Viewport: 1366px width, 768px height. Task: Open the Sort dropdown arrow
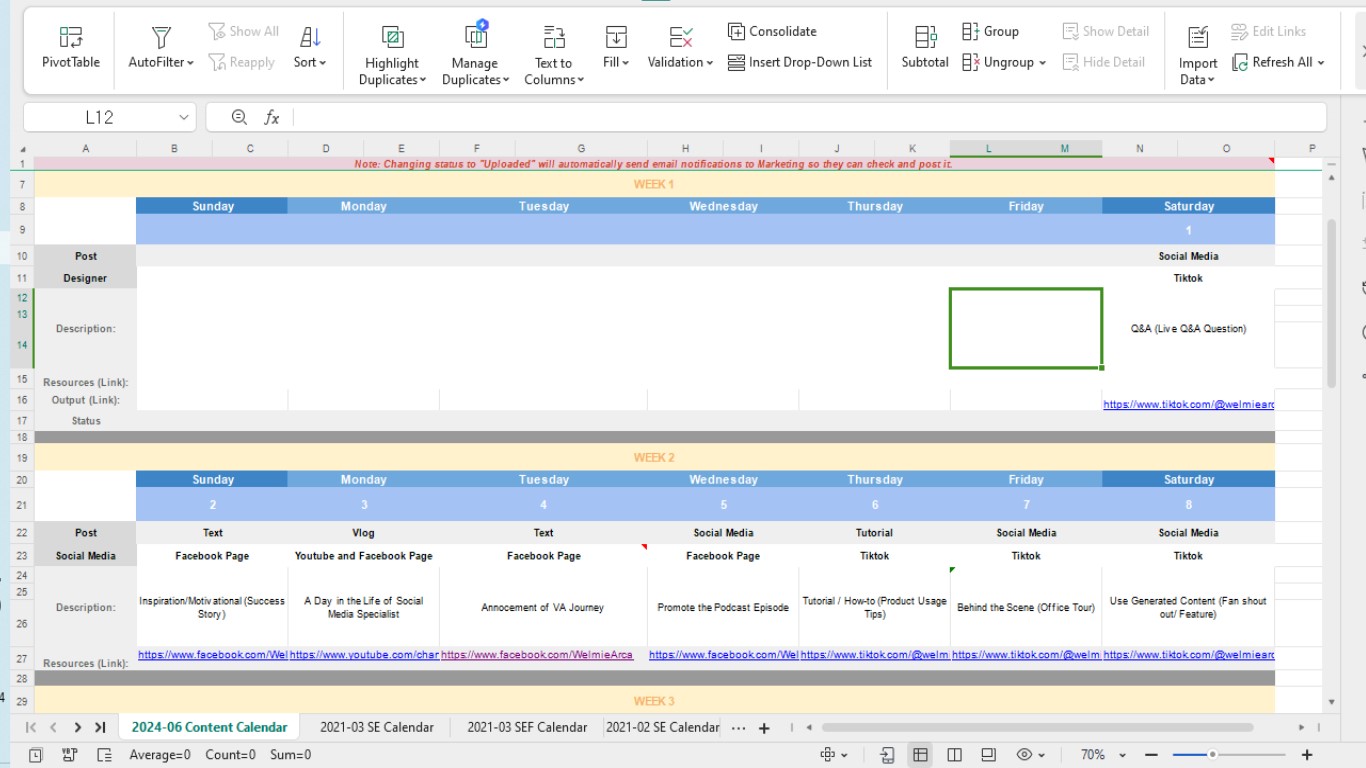coord(323,63)
